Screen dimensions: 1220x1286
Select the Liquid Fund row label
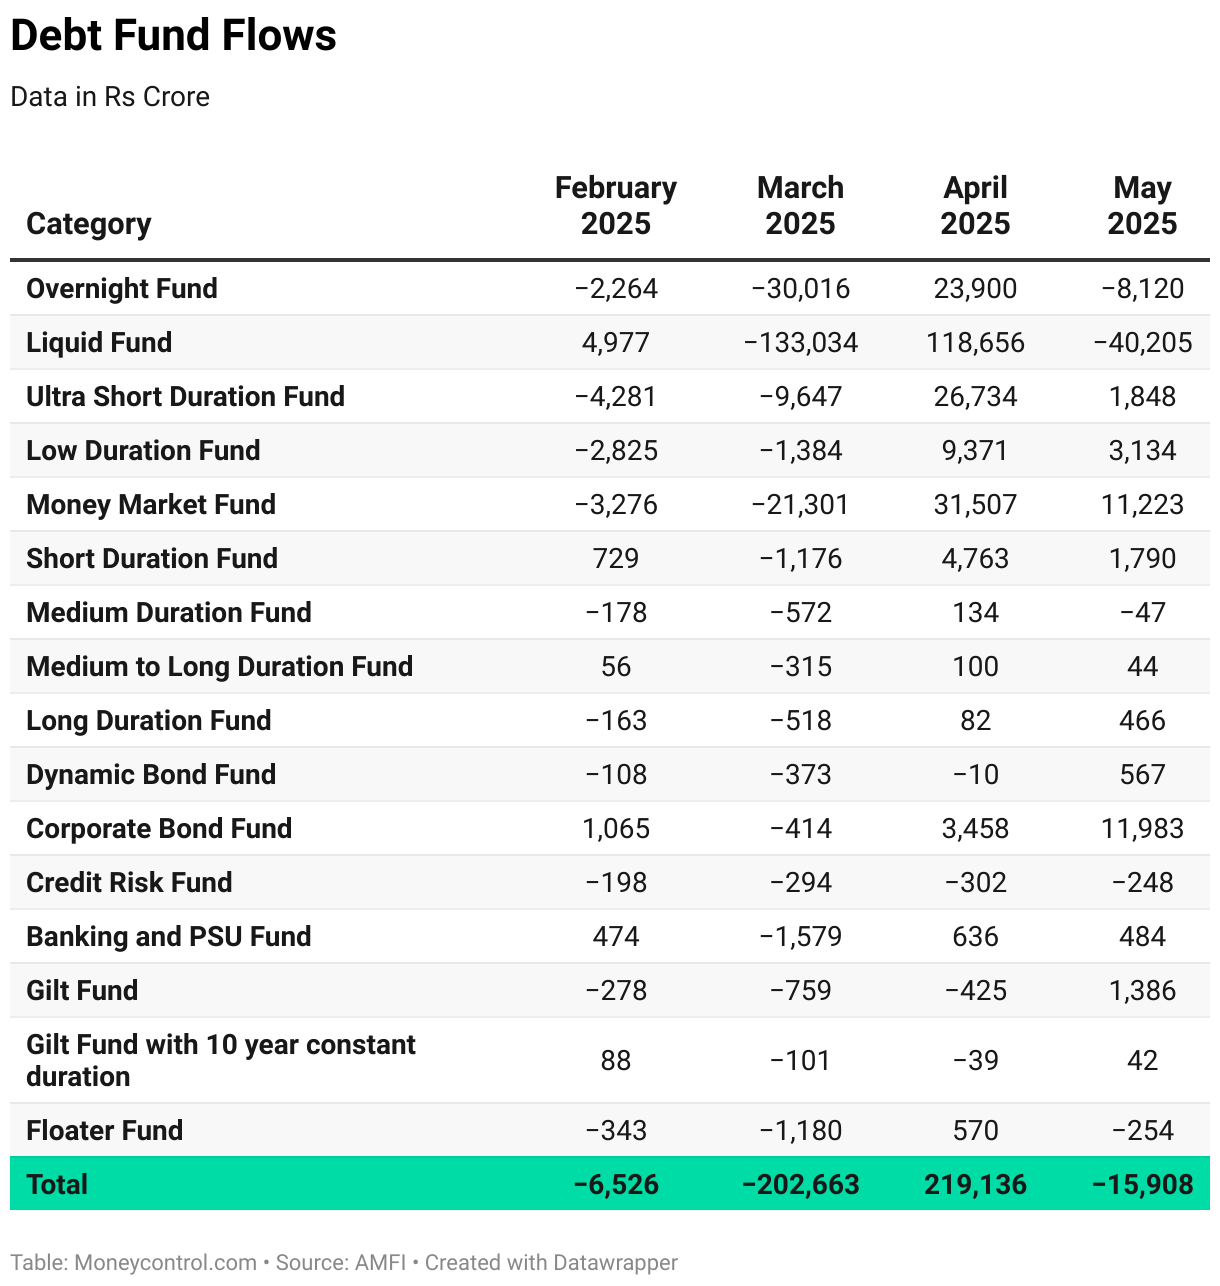click(99, 343)
